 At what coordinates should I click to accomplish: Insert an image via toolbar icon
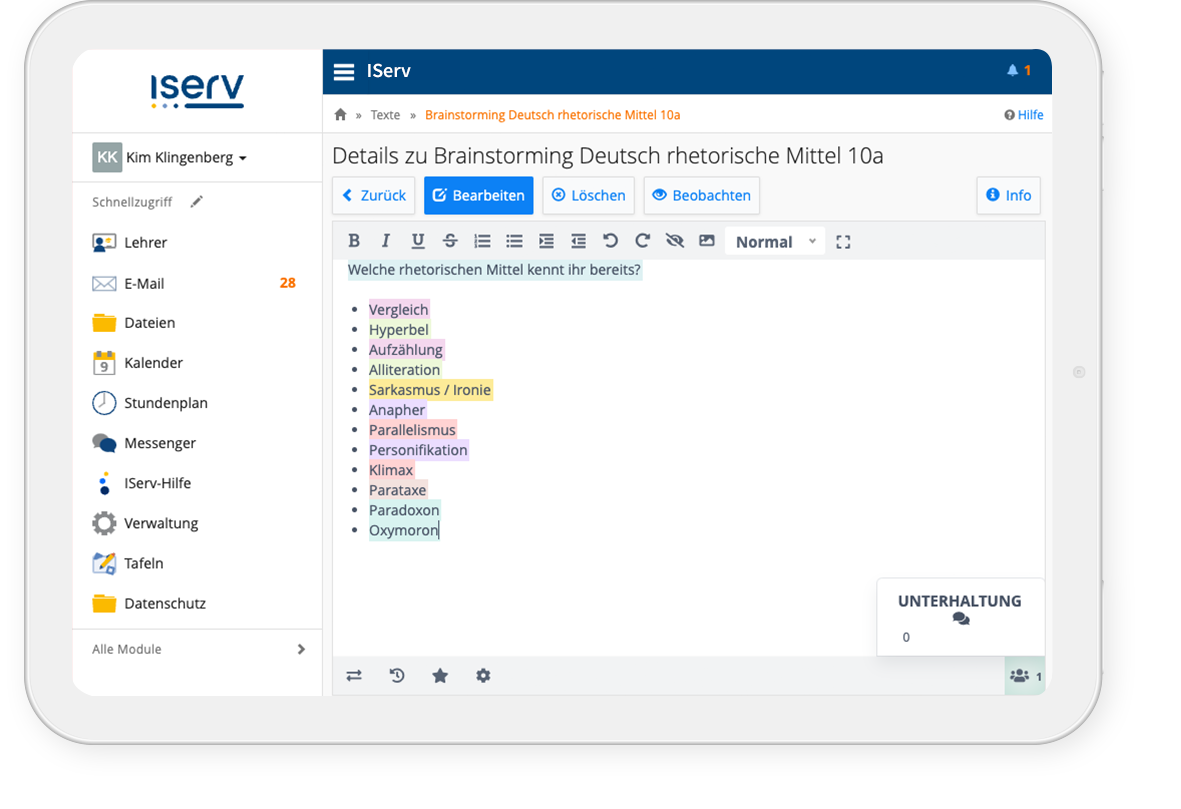(707, 241)
